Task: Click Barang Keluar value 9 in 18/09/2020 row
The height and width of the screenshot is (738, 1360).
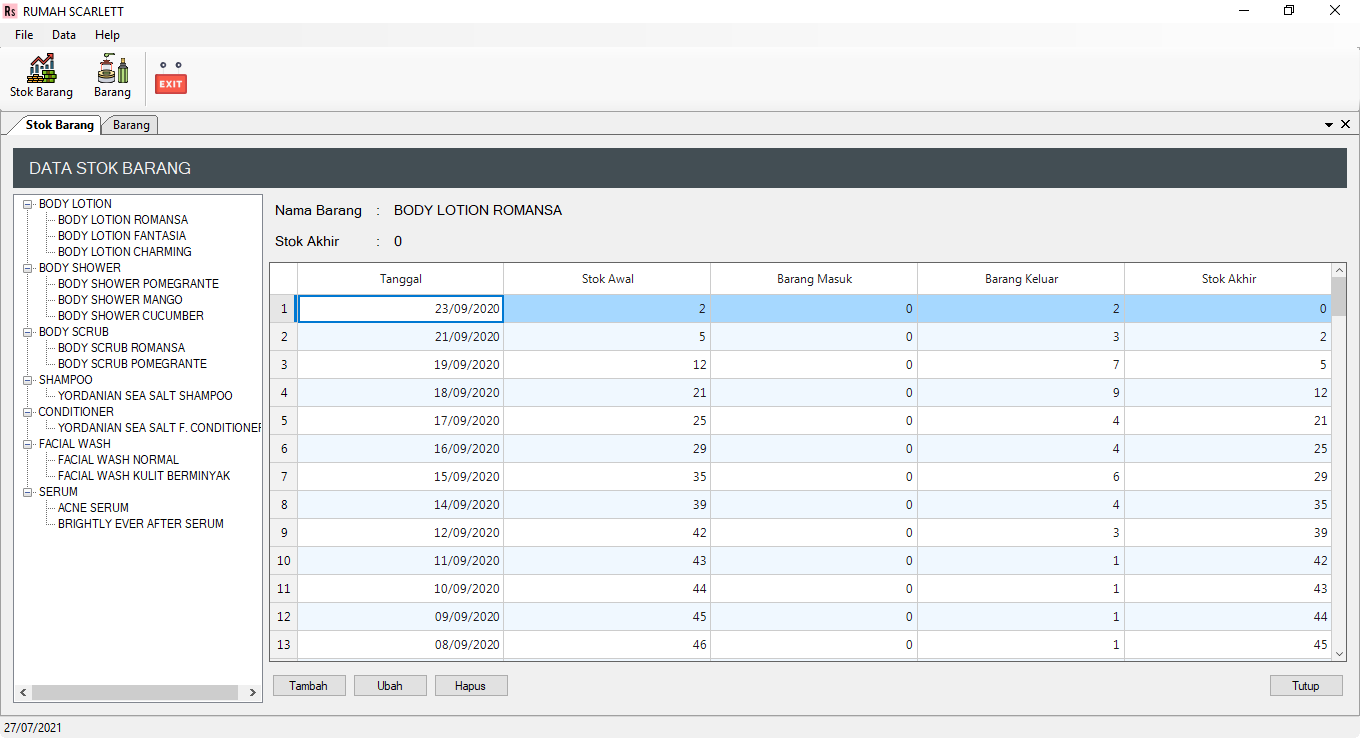Action: tap(1021, 393)
